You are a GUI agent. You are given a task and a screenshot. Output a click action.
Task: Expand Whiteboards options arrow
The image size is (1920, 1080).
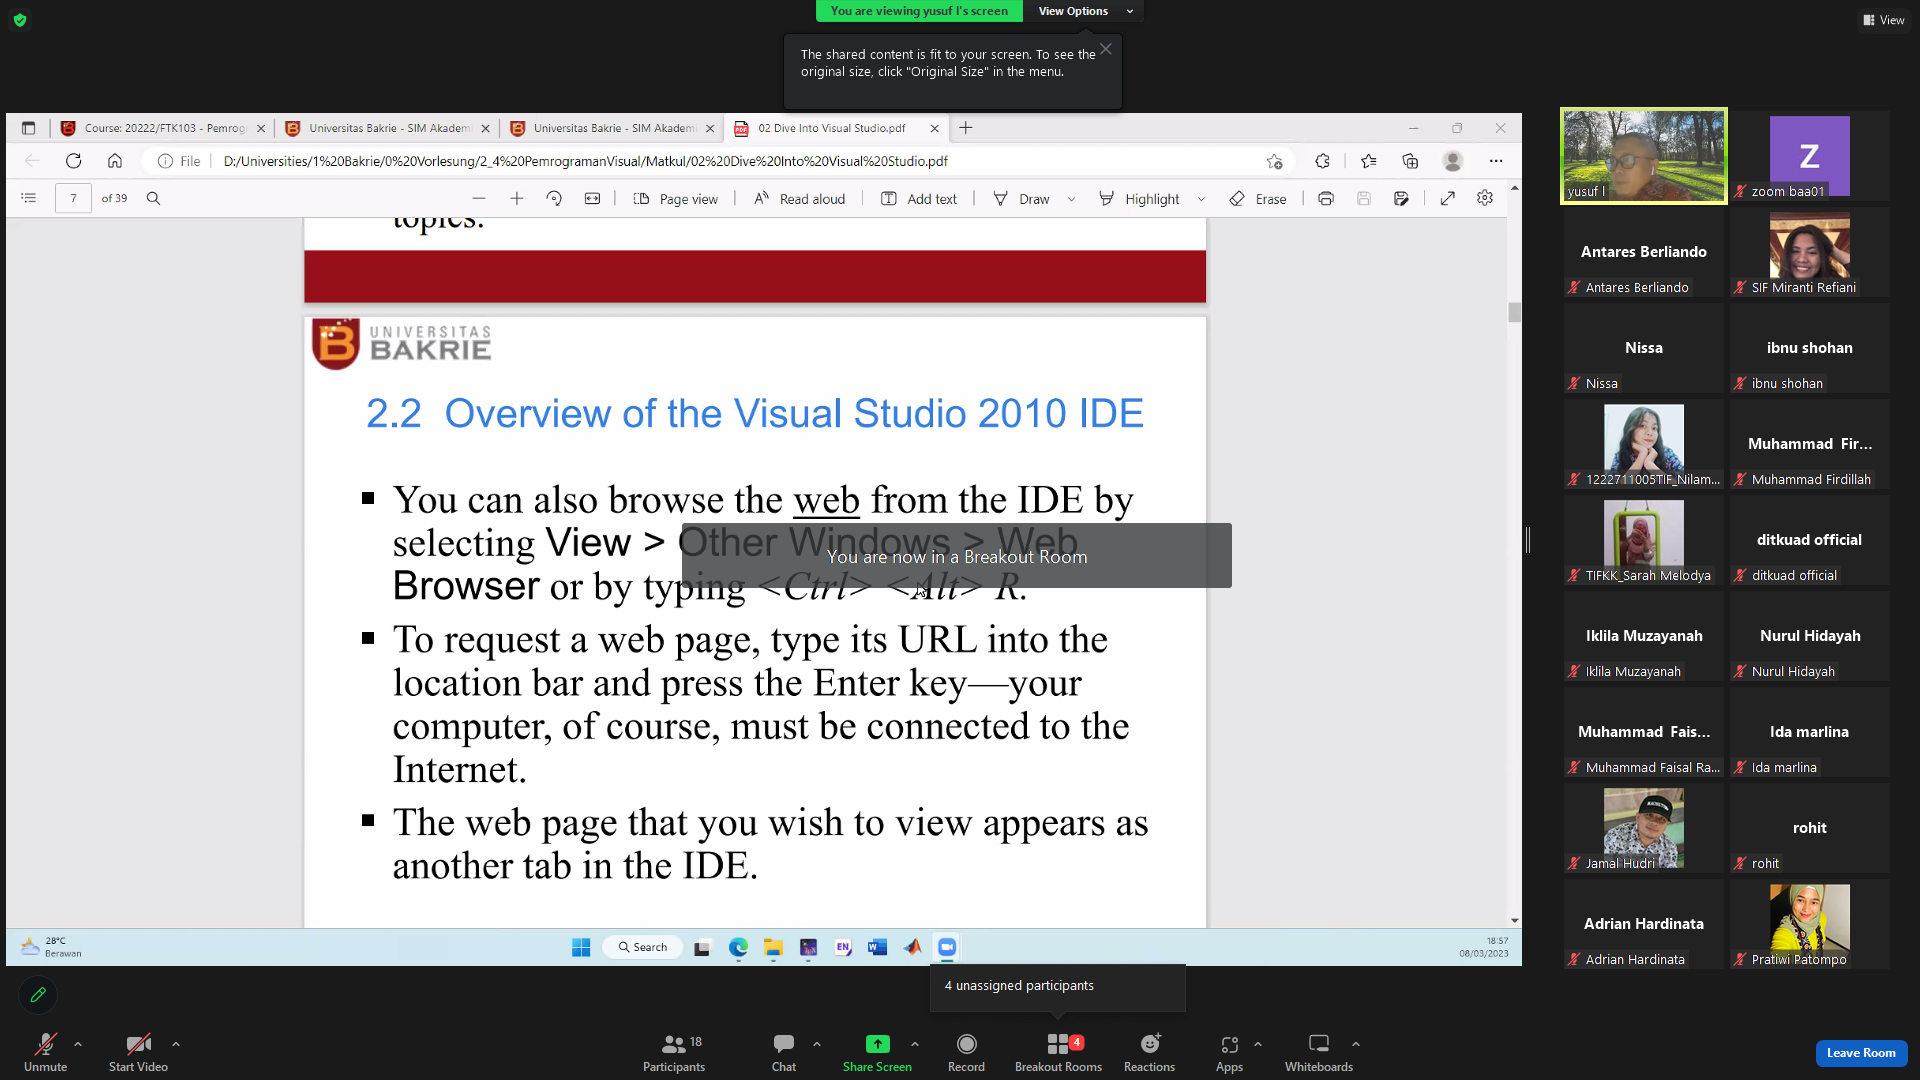1356,1044
